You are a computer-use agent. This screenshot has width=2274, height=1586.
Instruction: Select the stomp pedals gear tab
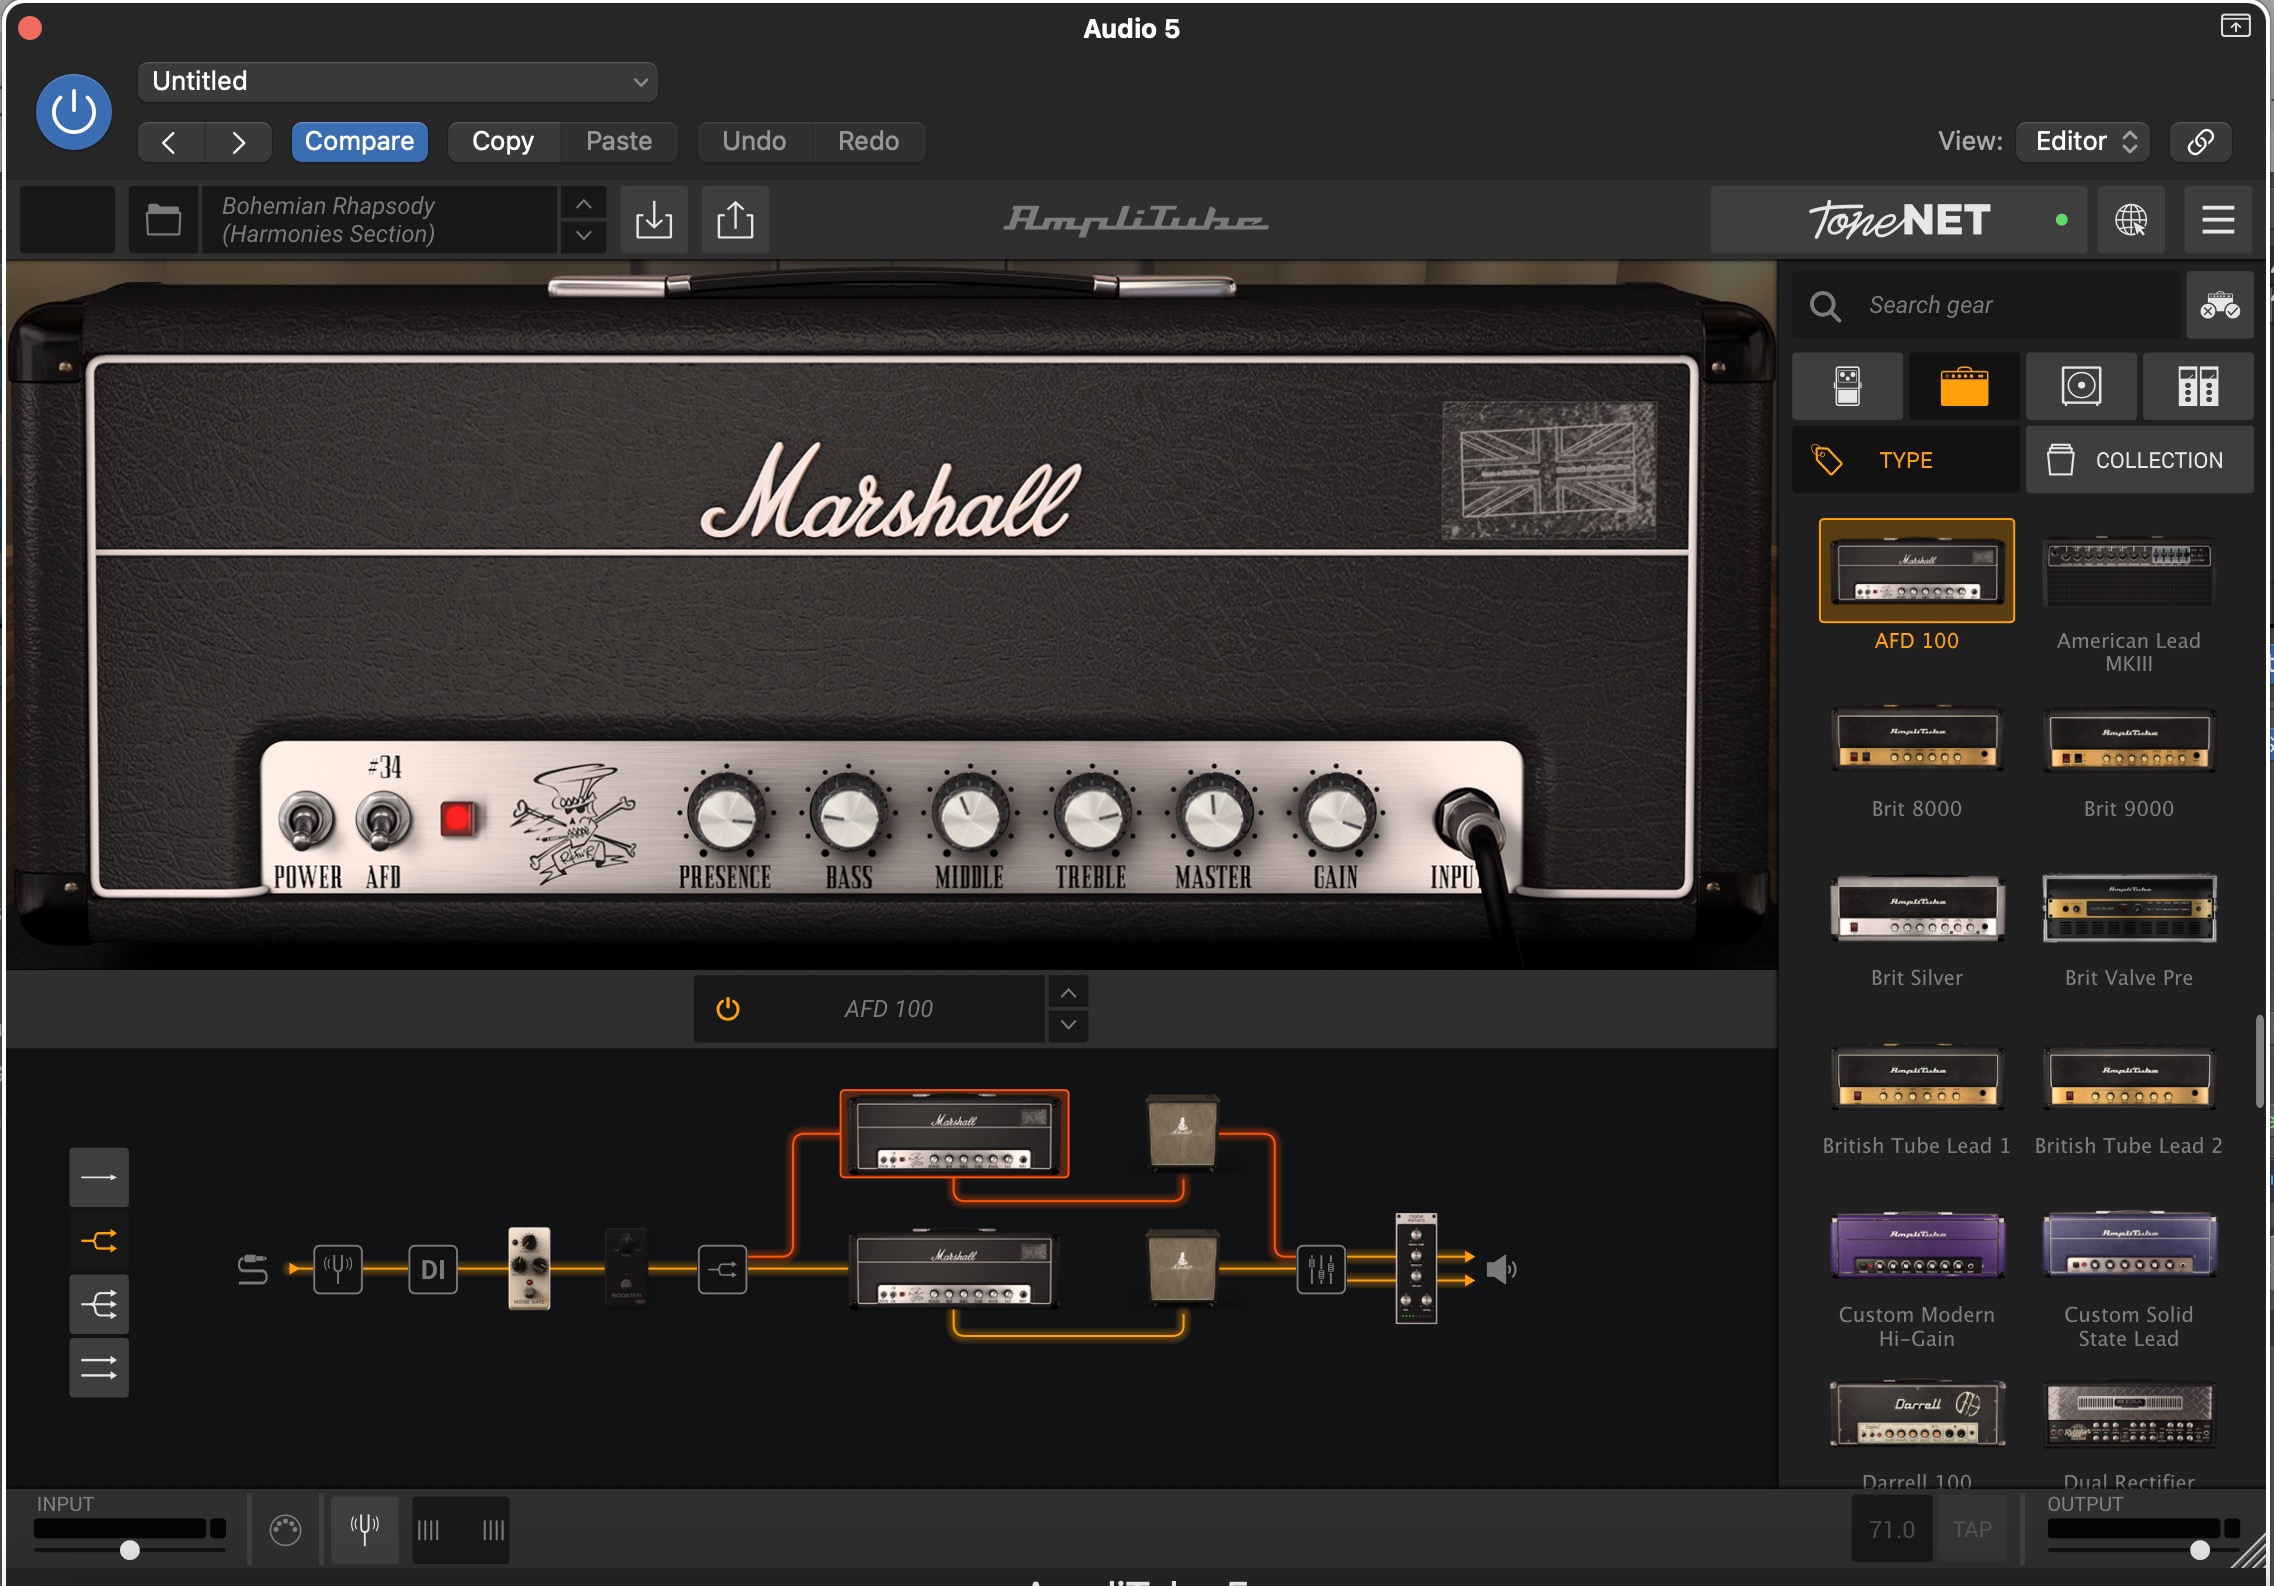tap(1847, 386)
